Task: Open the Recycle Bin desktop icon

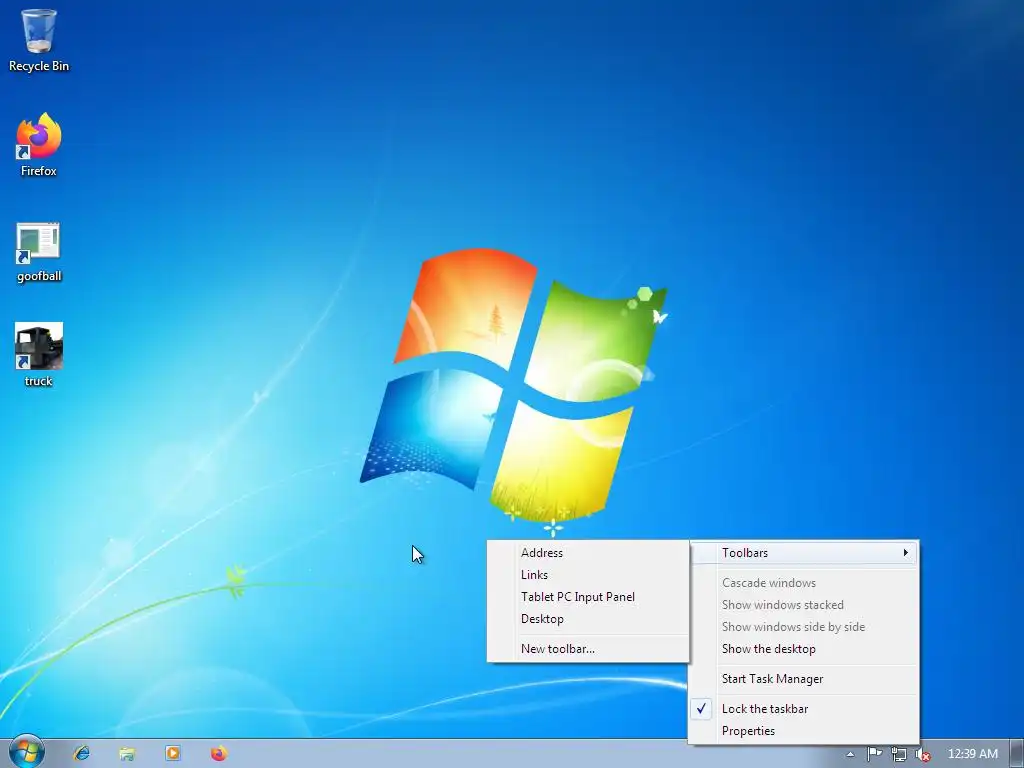Action: 39,40
